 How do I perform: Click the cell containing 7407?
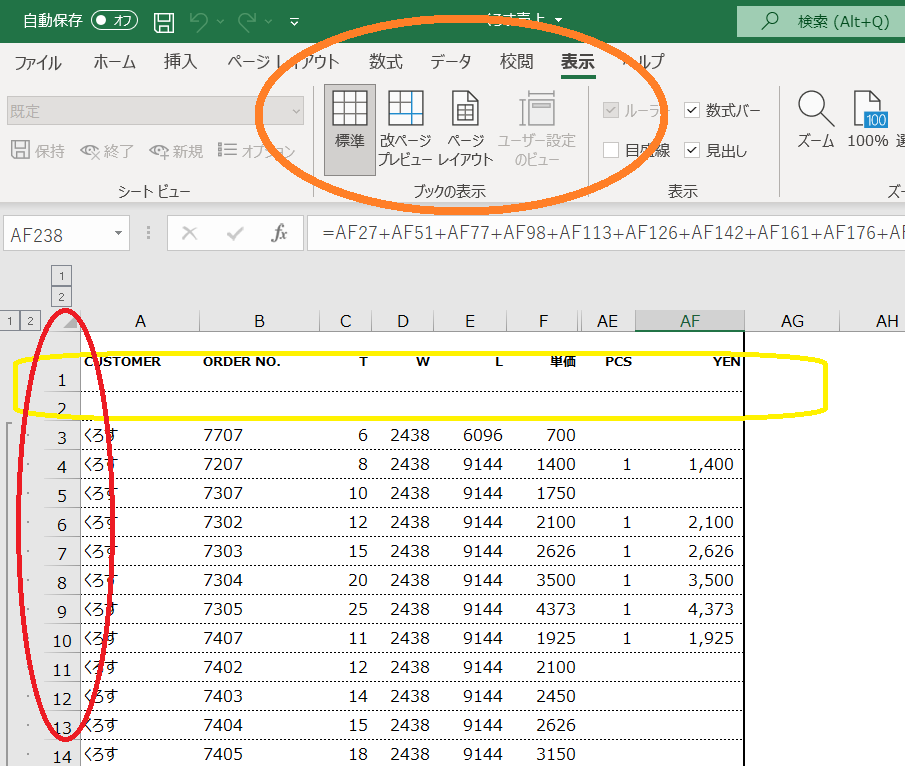point(259,638)
